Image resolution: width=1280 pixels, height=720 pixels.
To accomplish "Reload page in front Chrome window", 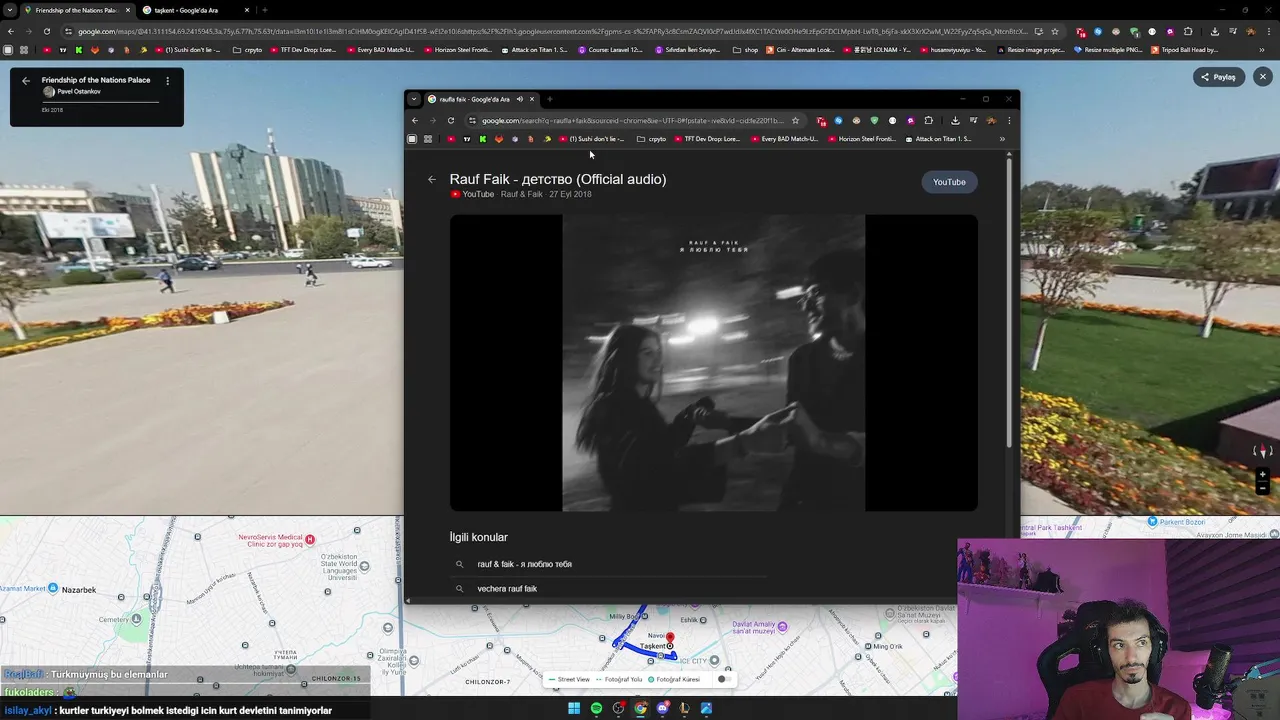I will pyautogui.click(x=451, y=121).
